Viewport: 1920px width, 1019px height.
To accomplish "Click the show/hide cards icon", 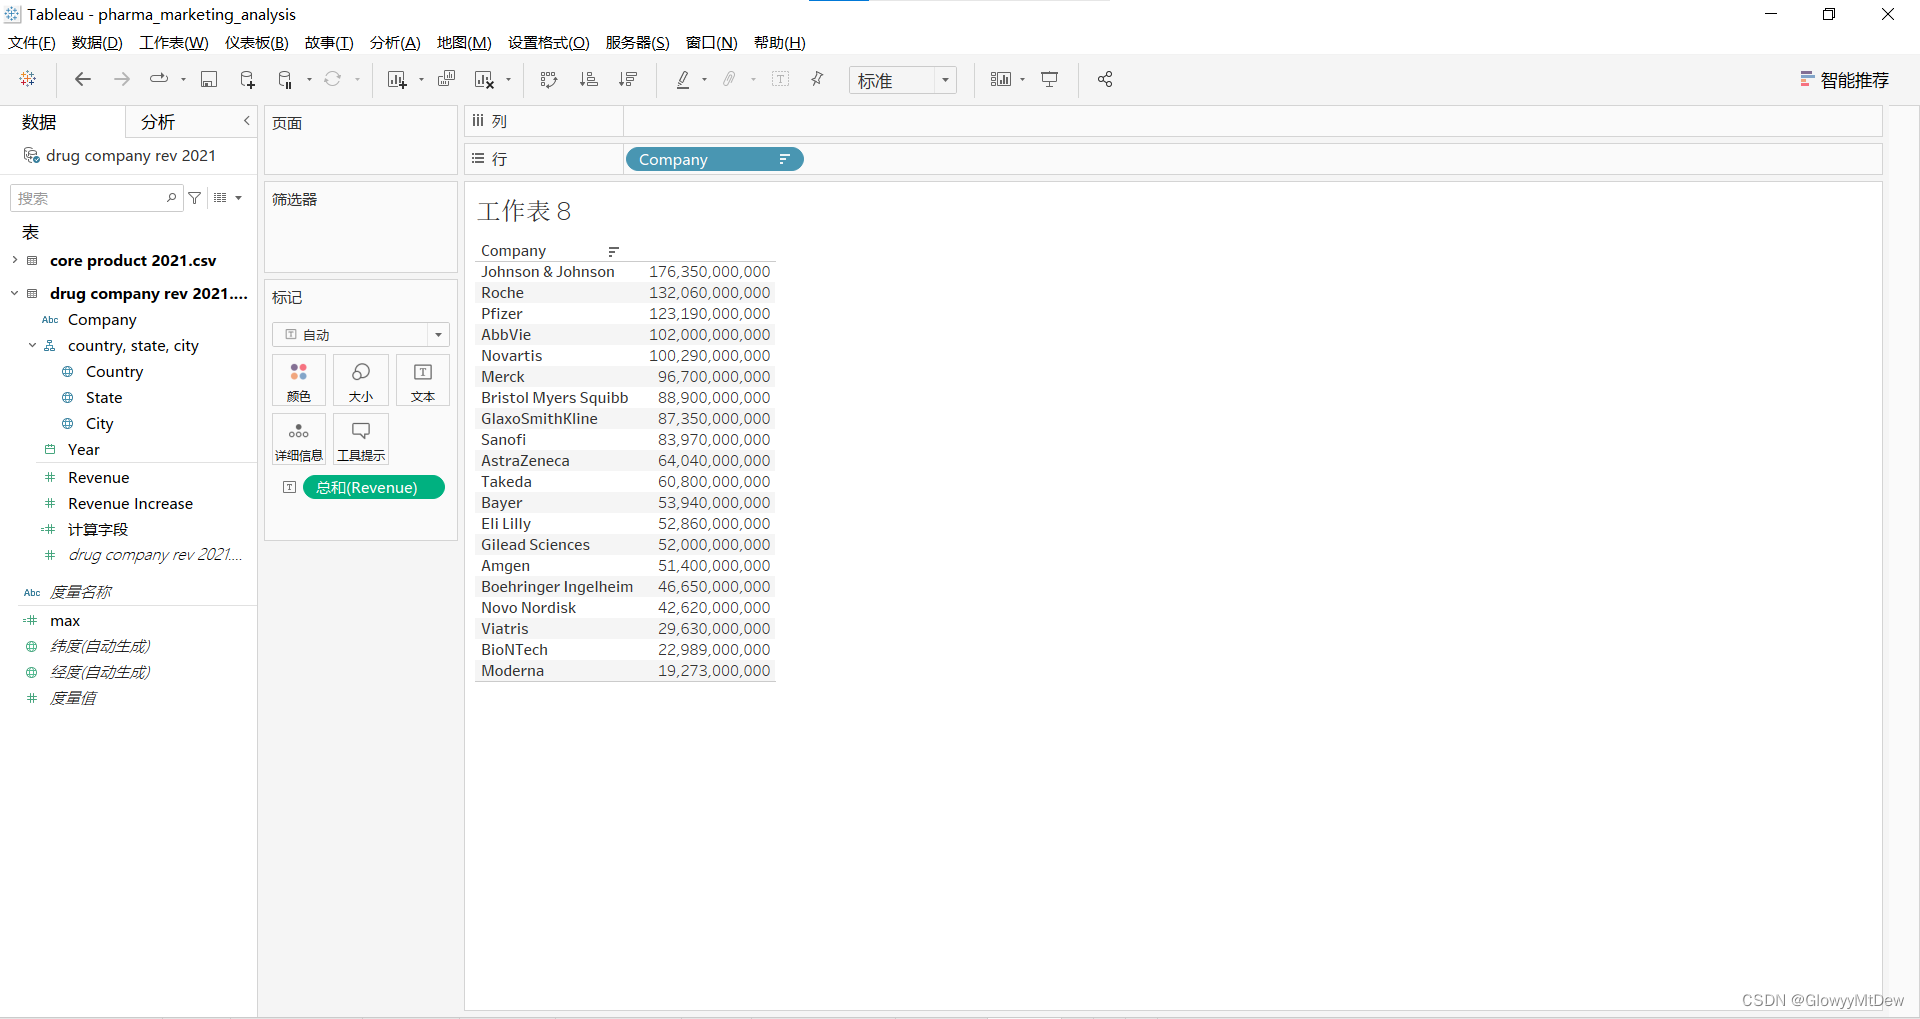I will click(x=1001, y=79).
